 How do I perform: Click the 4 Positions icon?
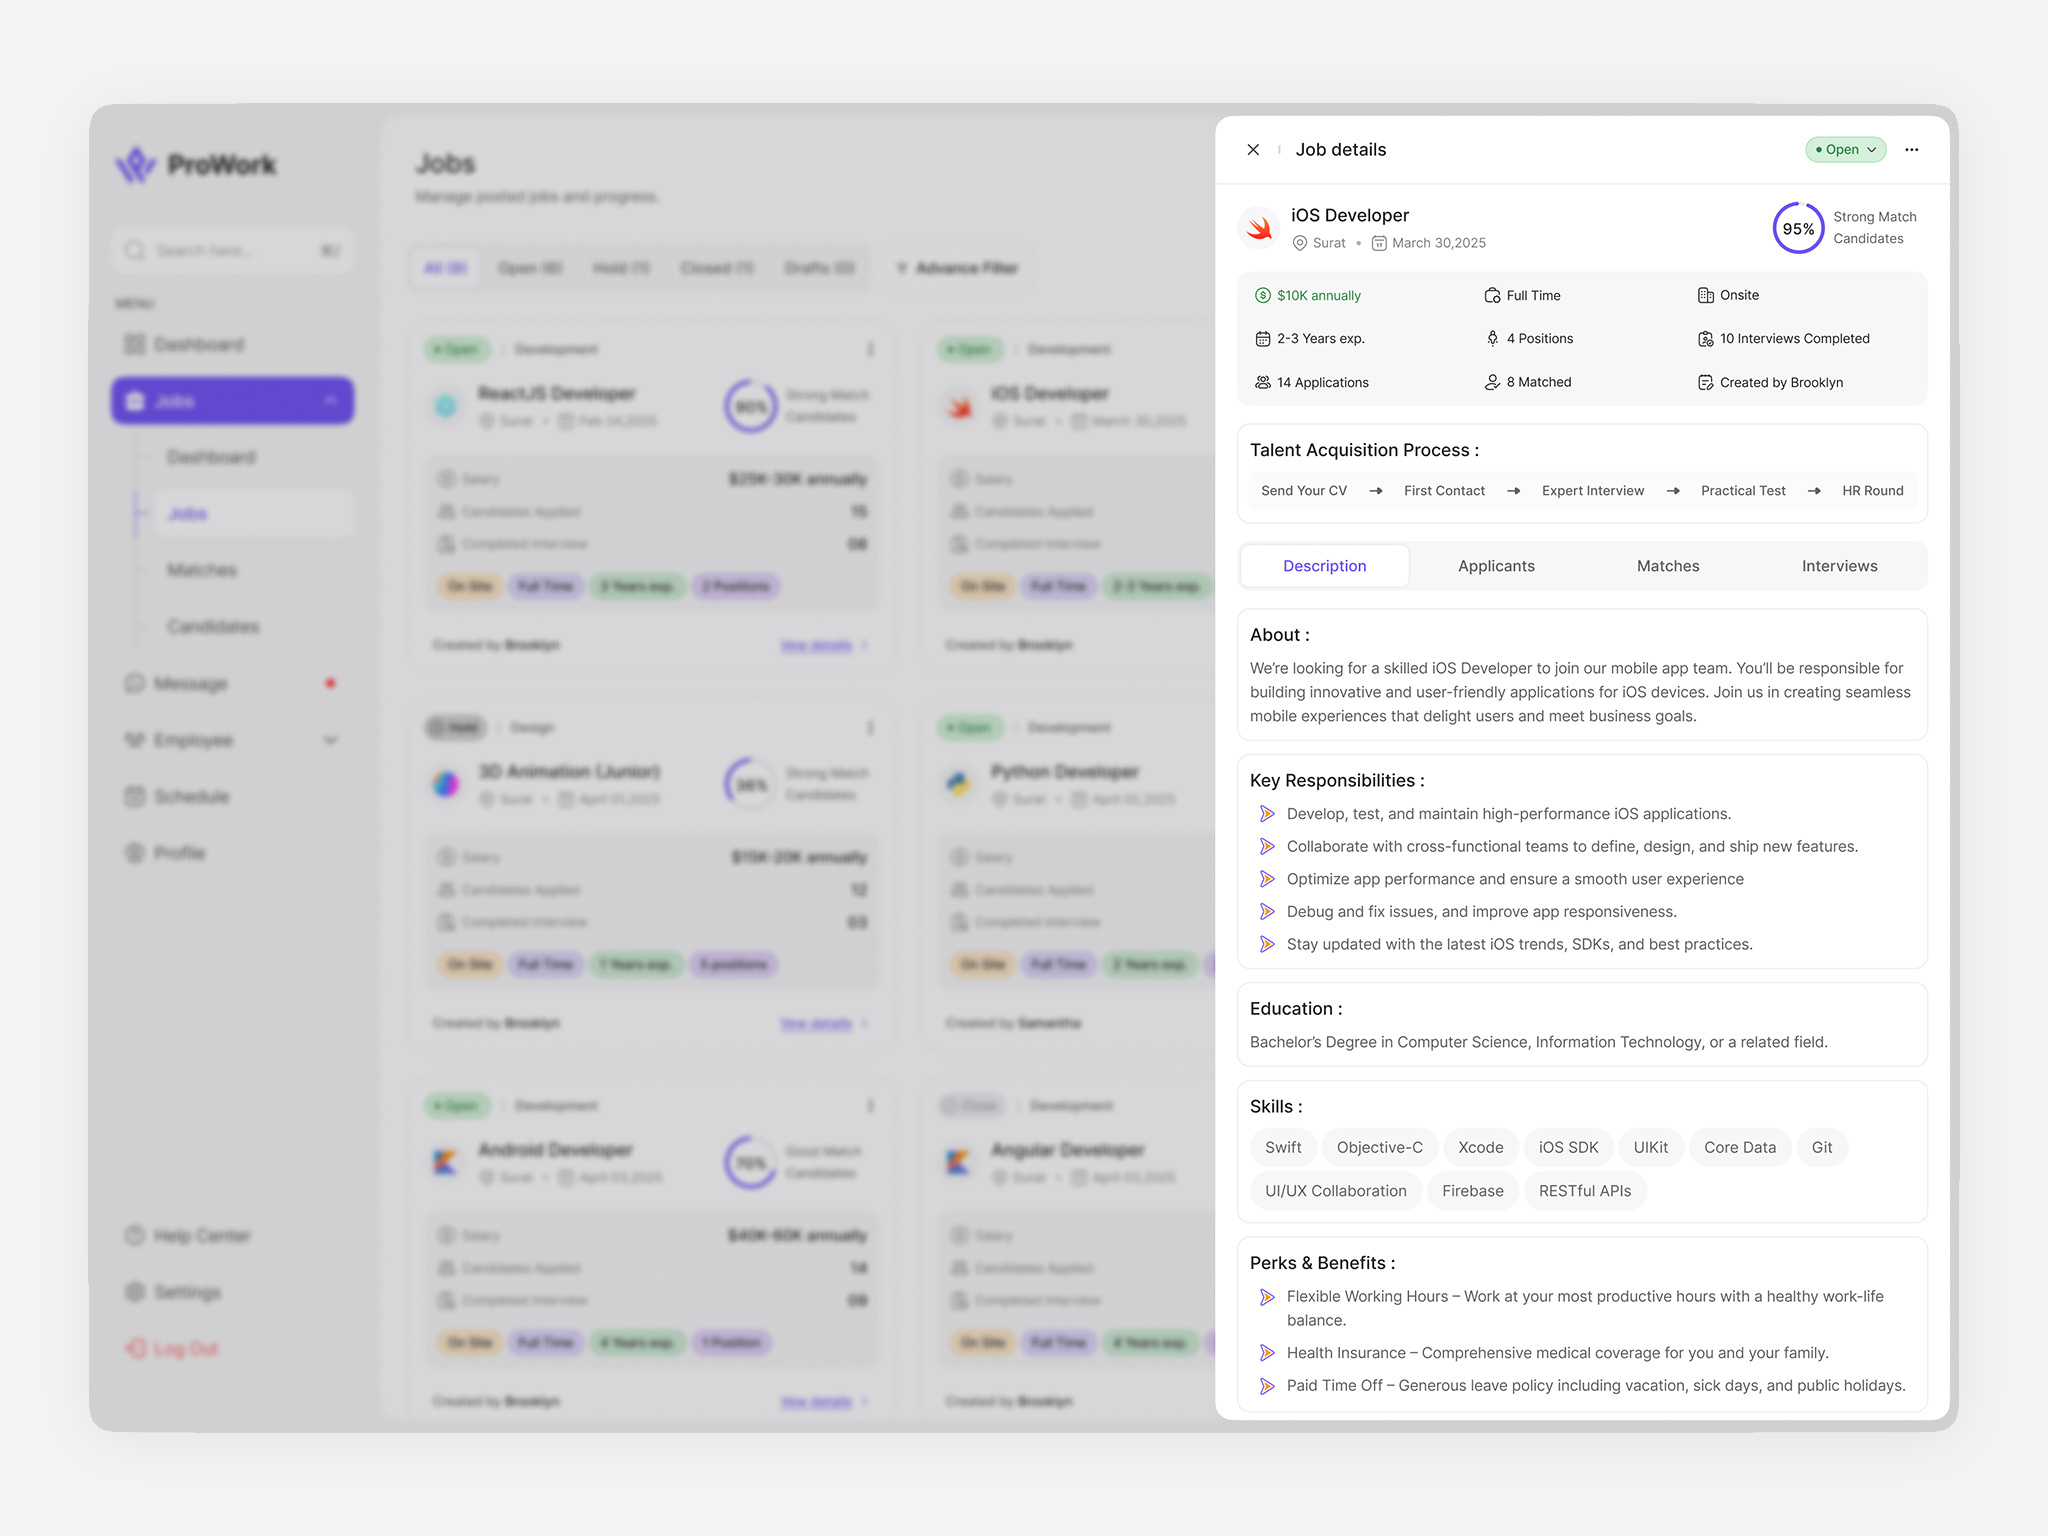tap(1492, 339)
